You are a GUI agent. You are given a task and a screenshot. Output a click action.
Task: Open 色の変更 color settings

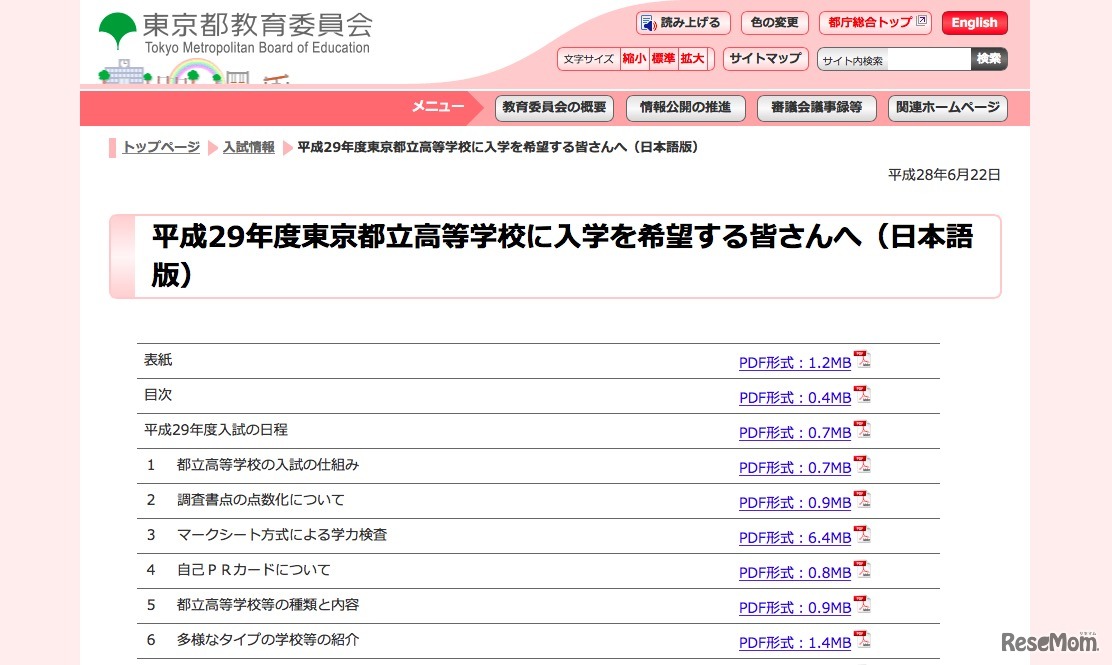[774, 23]
